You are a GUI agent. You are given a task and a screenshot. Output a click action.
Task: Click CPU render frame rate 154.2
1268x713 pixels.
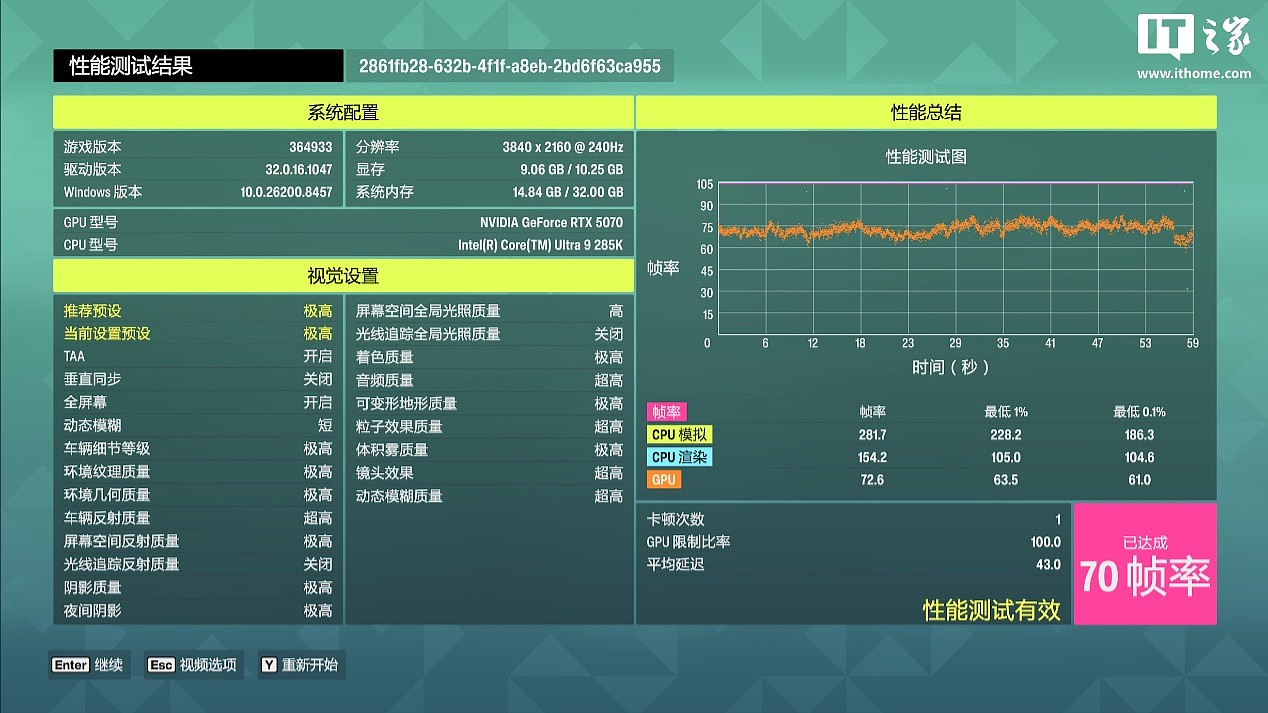point(872,457)
